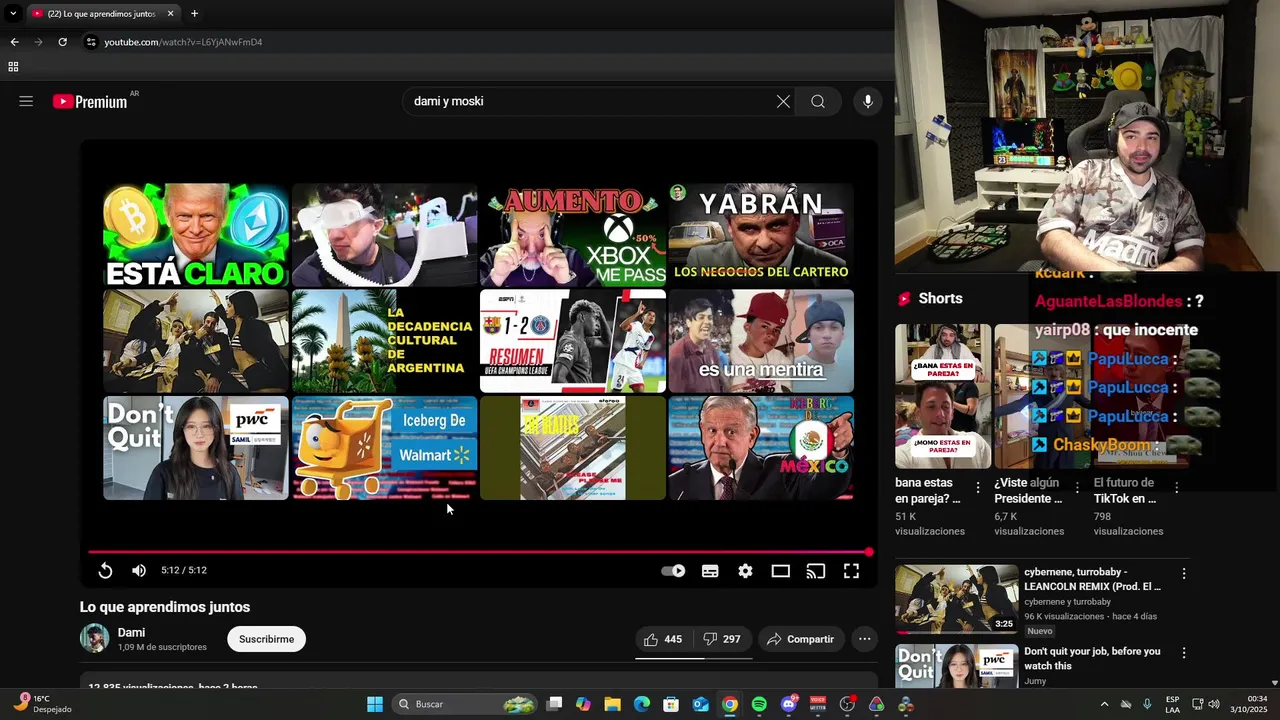Open options for LEANCOLN REMIX video
Viewport: 1280px width, 720px height.
coord(1184,574)
